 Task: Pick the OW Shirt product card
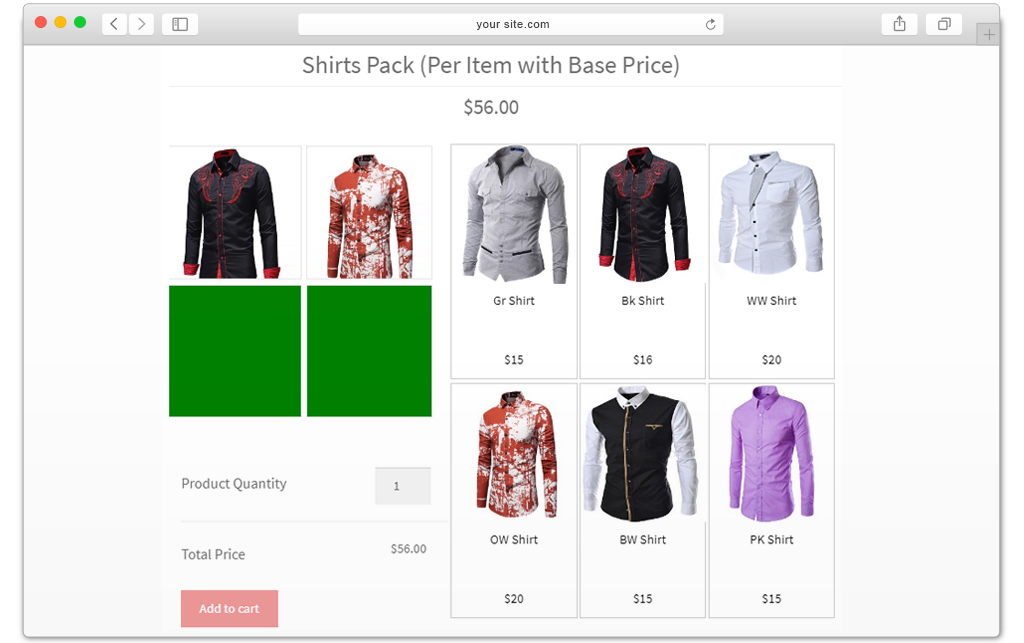pyautogui.click(x=514, y=500)
